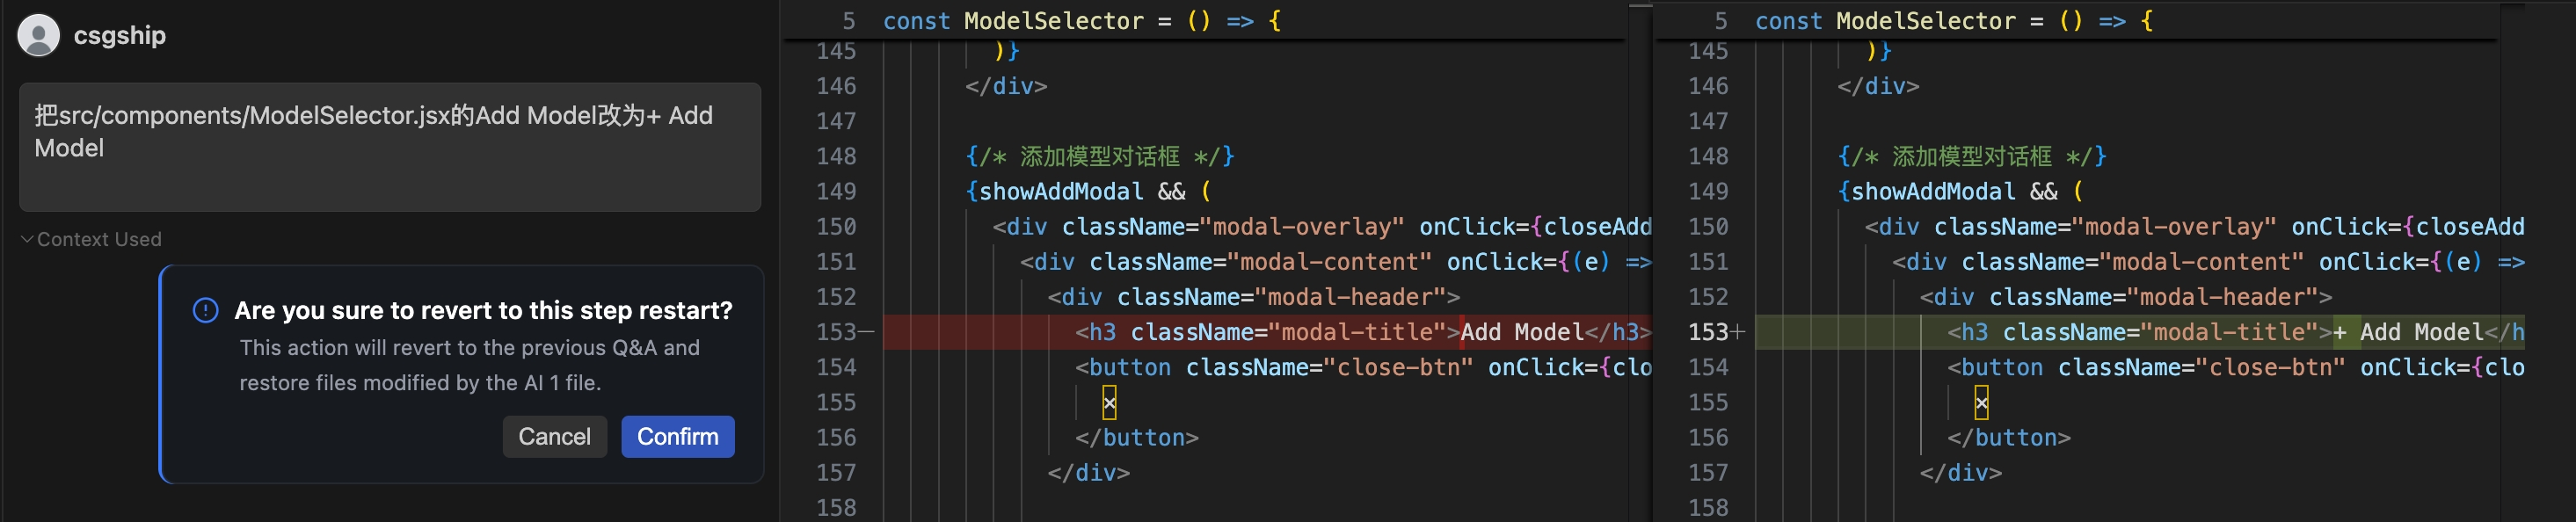Click the blue info icon in revert dialog

[x=205, y=310]
